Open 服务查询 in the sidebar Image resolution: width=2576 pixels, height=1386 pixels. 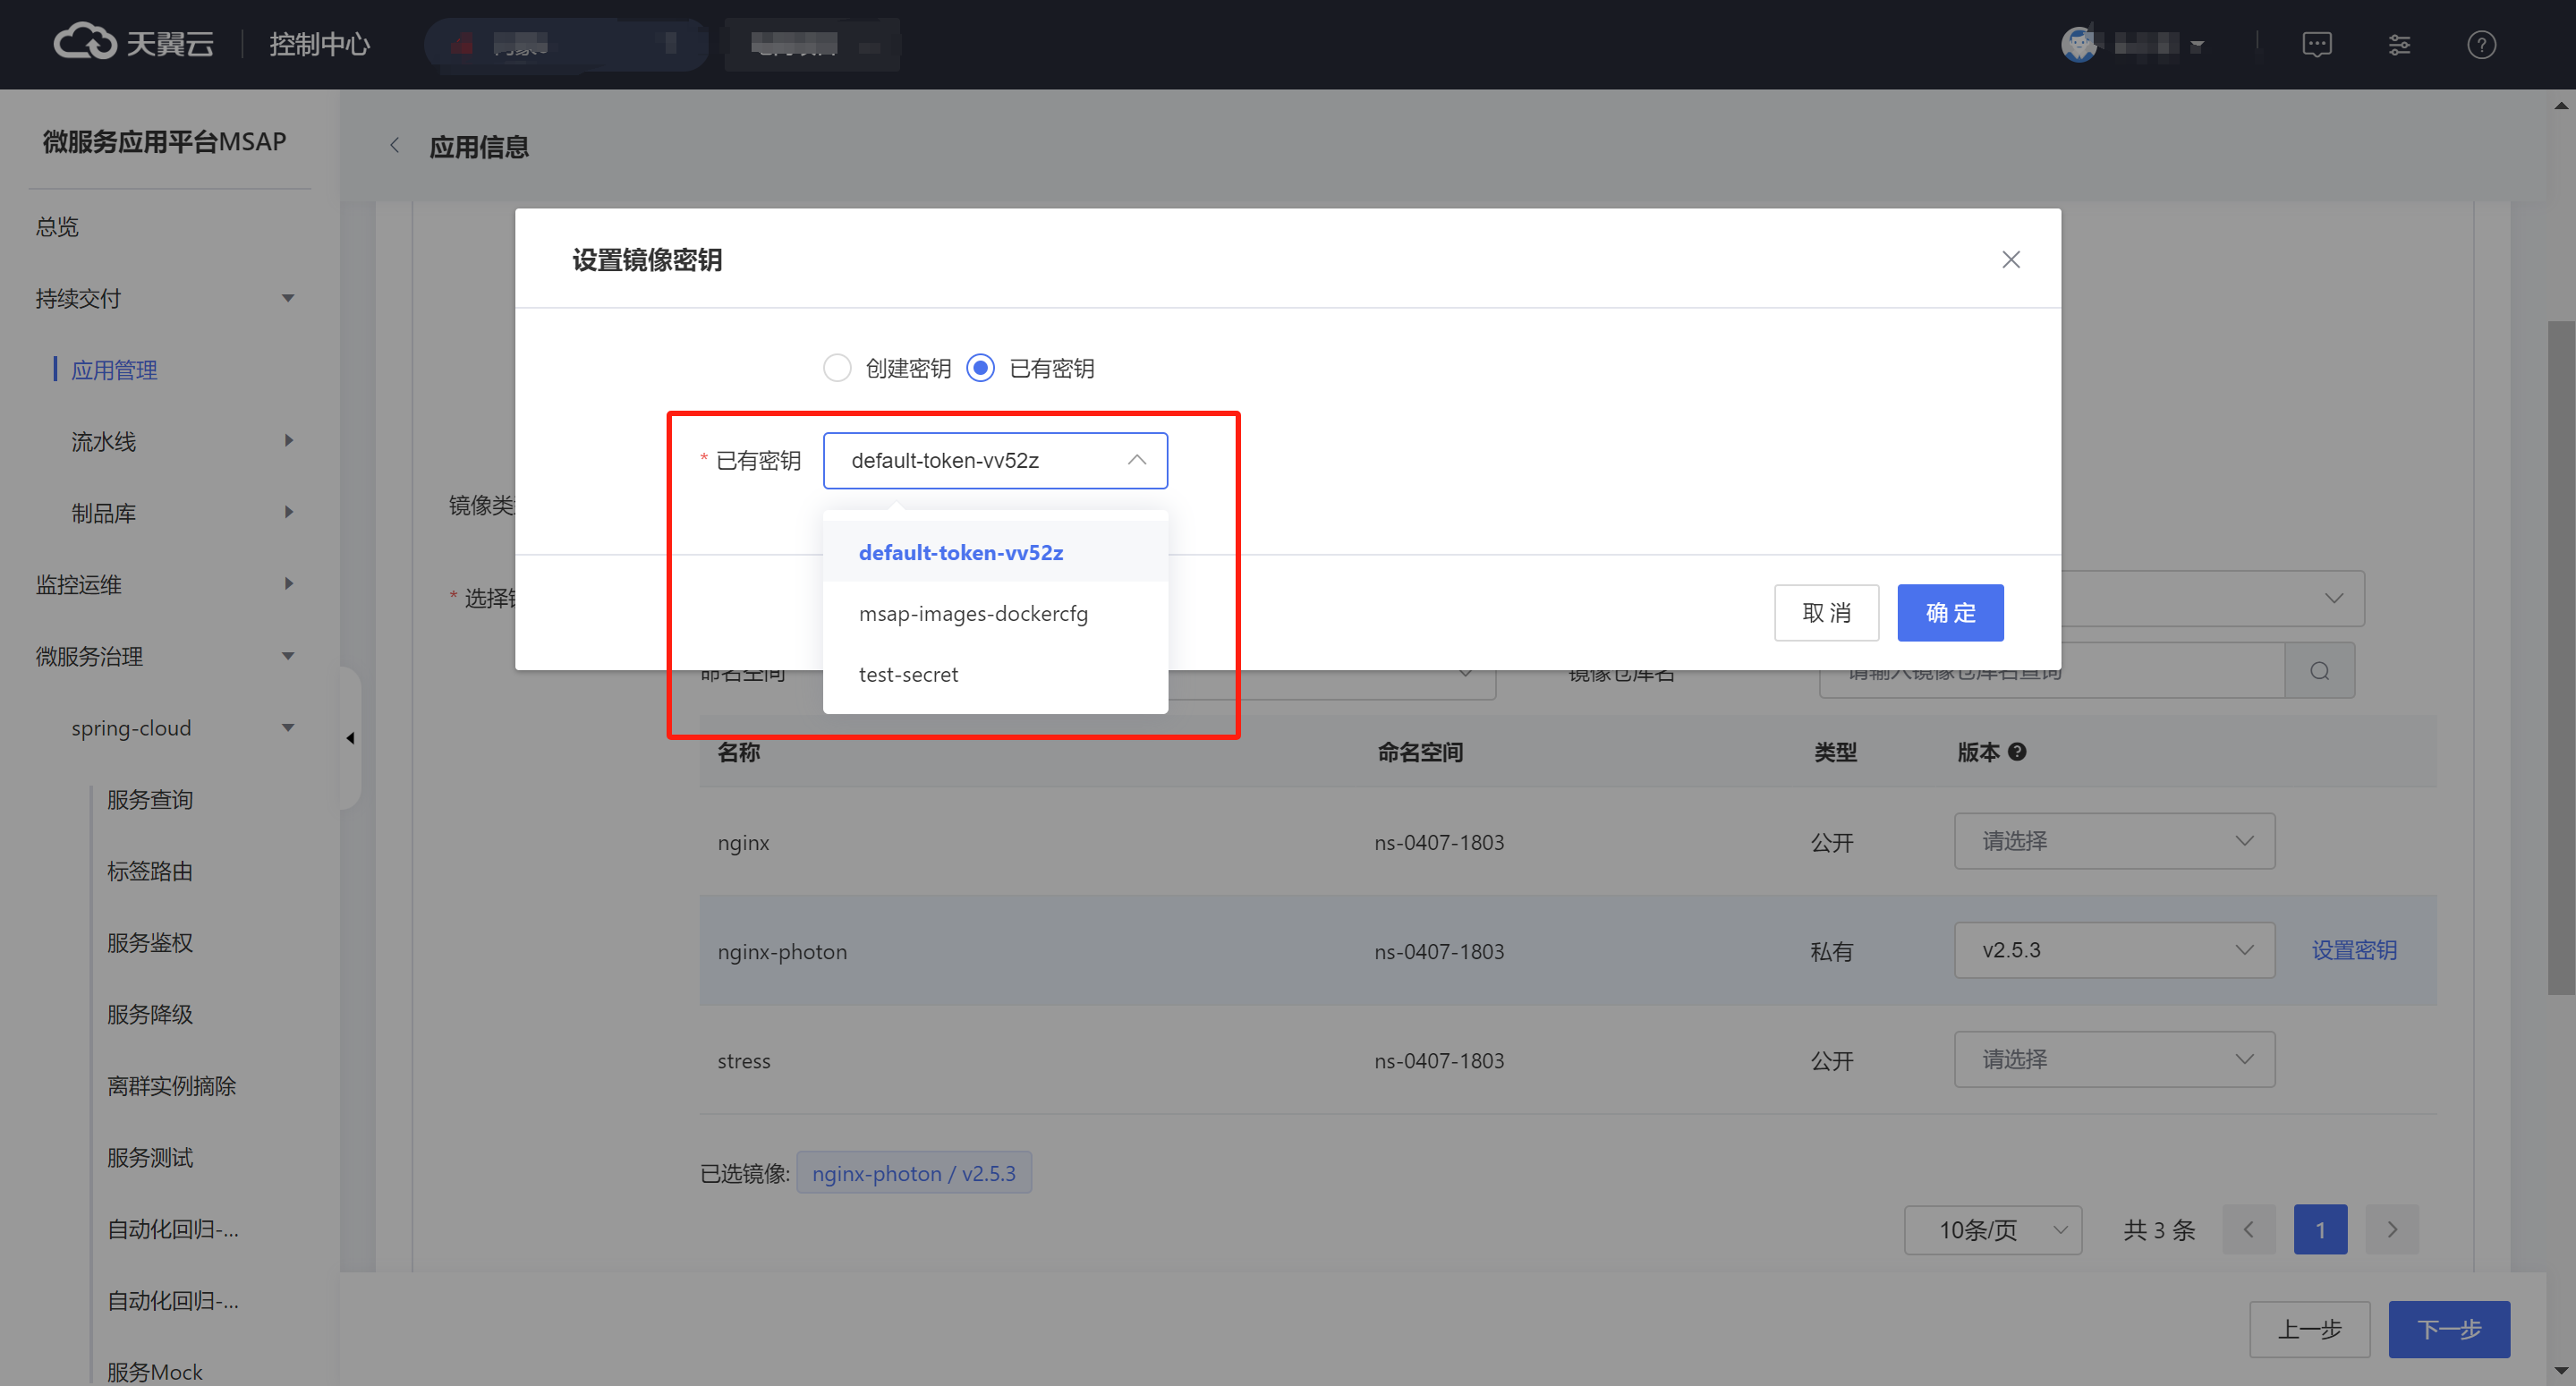click(150, 799)
